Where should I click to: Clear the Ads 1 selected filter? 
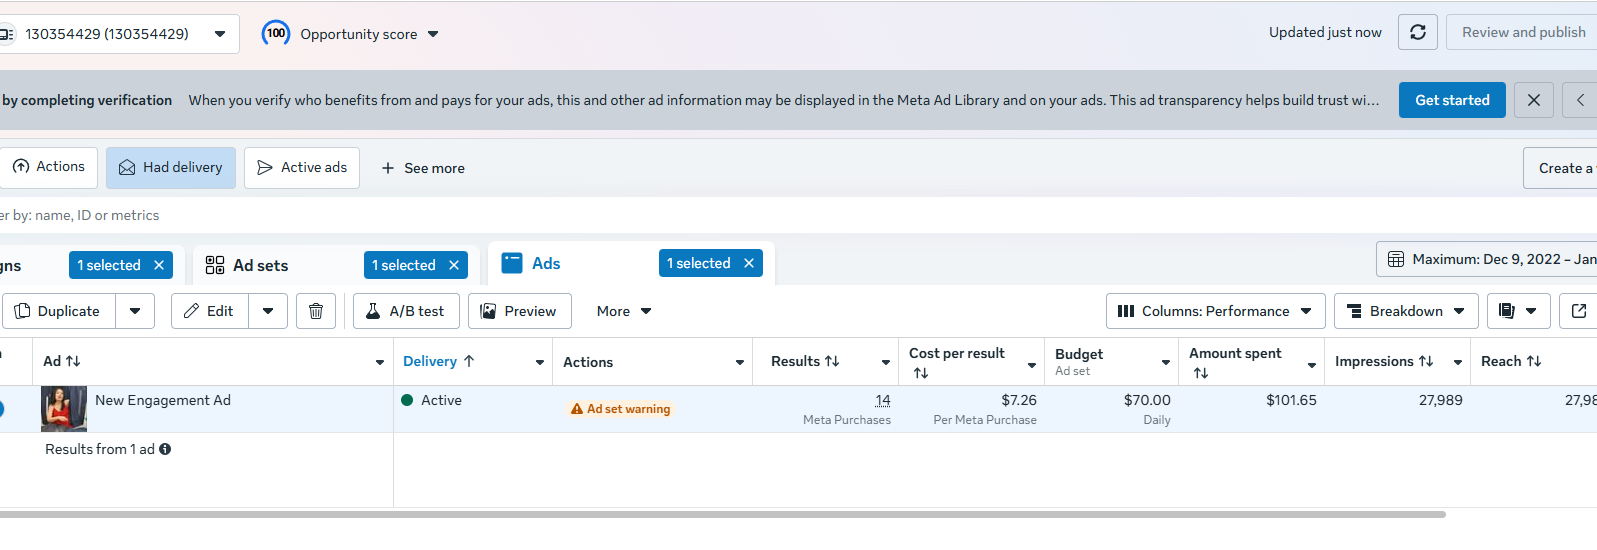(749, 263)
